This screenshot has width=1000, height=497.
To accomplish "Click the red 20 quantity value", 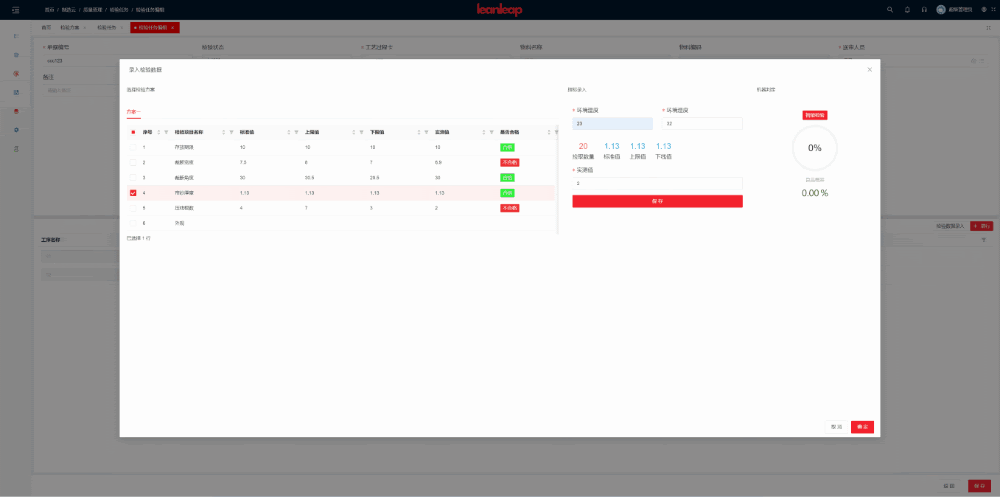I will (x=583, y=146).
